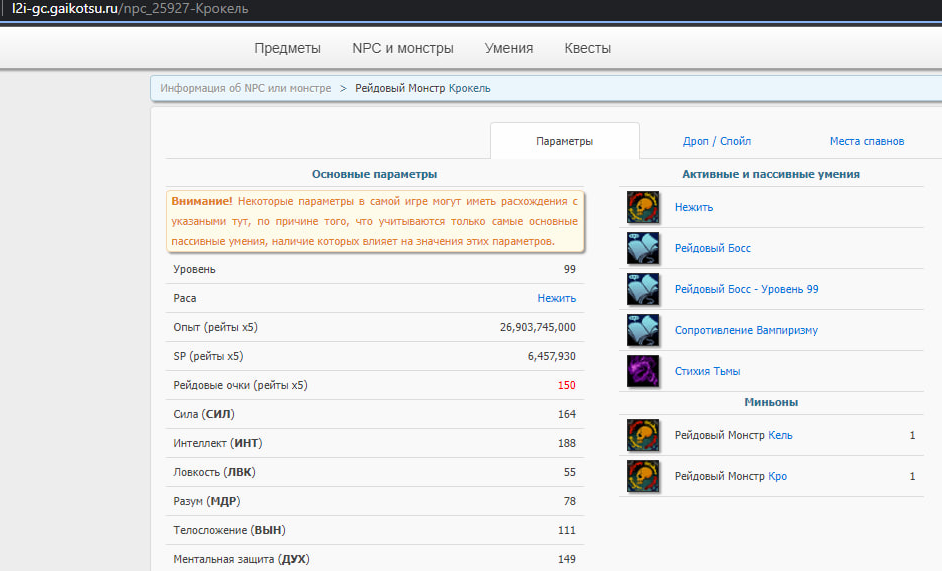The height and width of the screenshot is (571, 942).
Task: Click the browser address bar URL
Action: pos(130,9)
